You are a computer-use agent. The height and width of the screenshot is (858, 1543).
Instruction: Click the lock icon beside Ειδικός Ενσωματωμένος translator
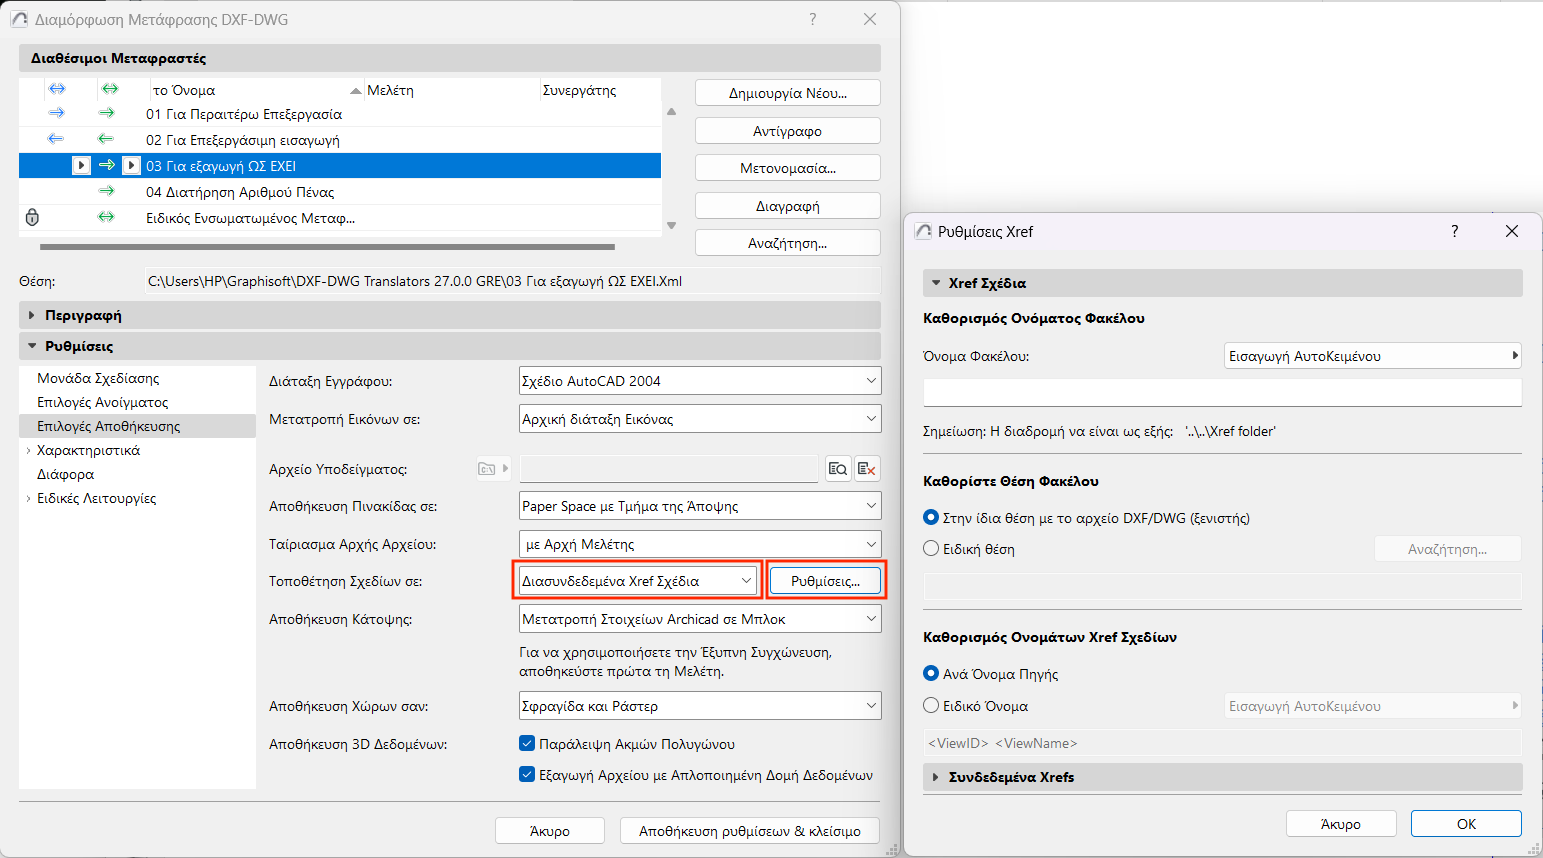click(32, 217)
